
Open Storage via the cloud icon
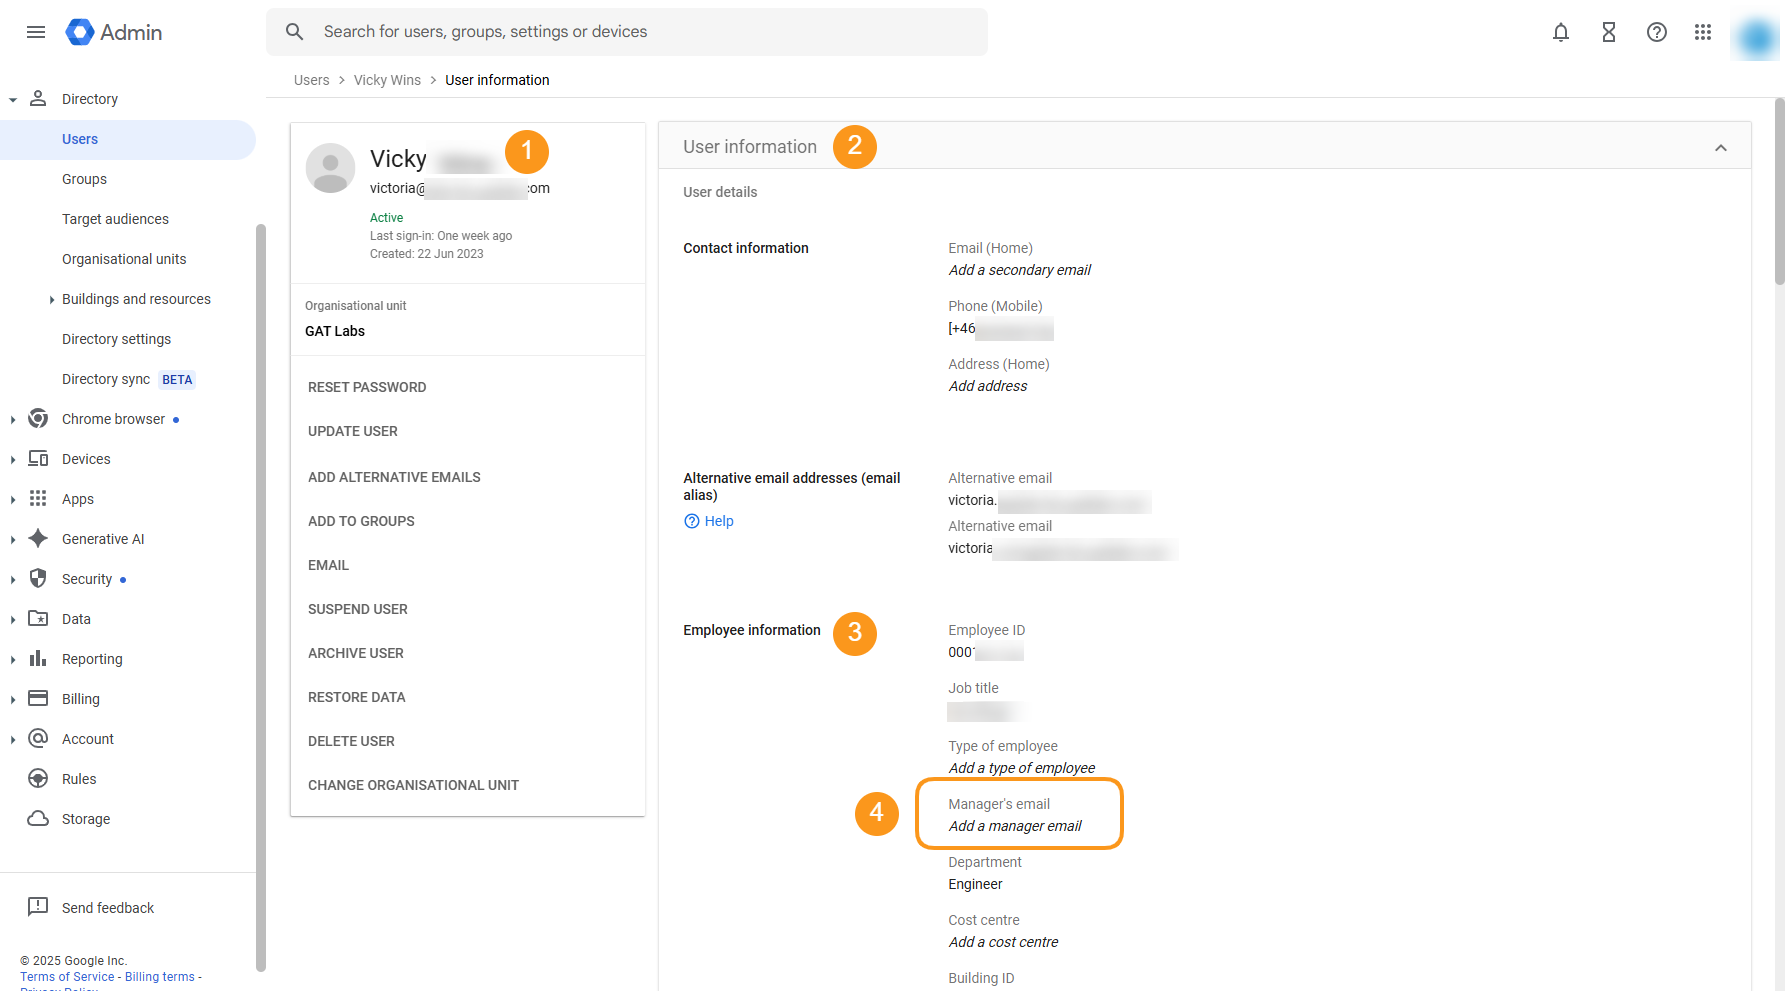point(37,818)
